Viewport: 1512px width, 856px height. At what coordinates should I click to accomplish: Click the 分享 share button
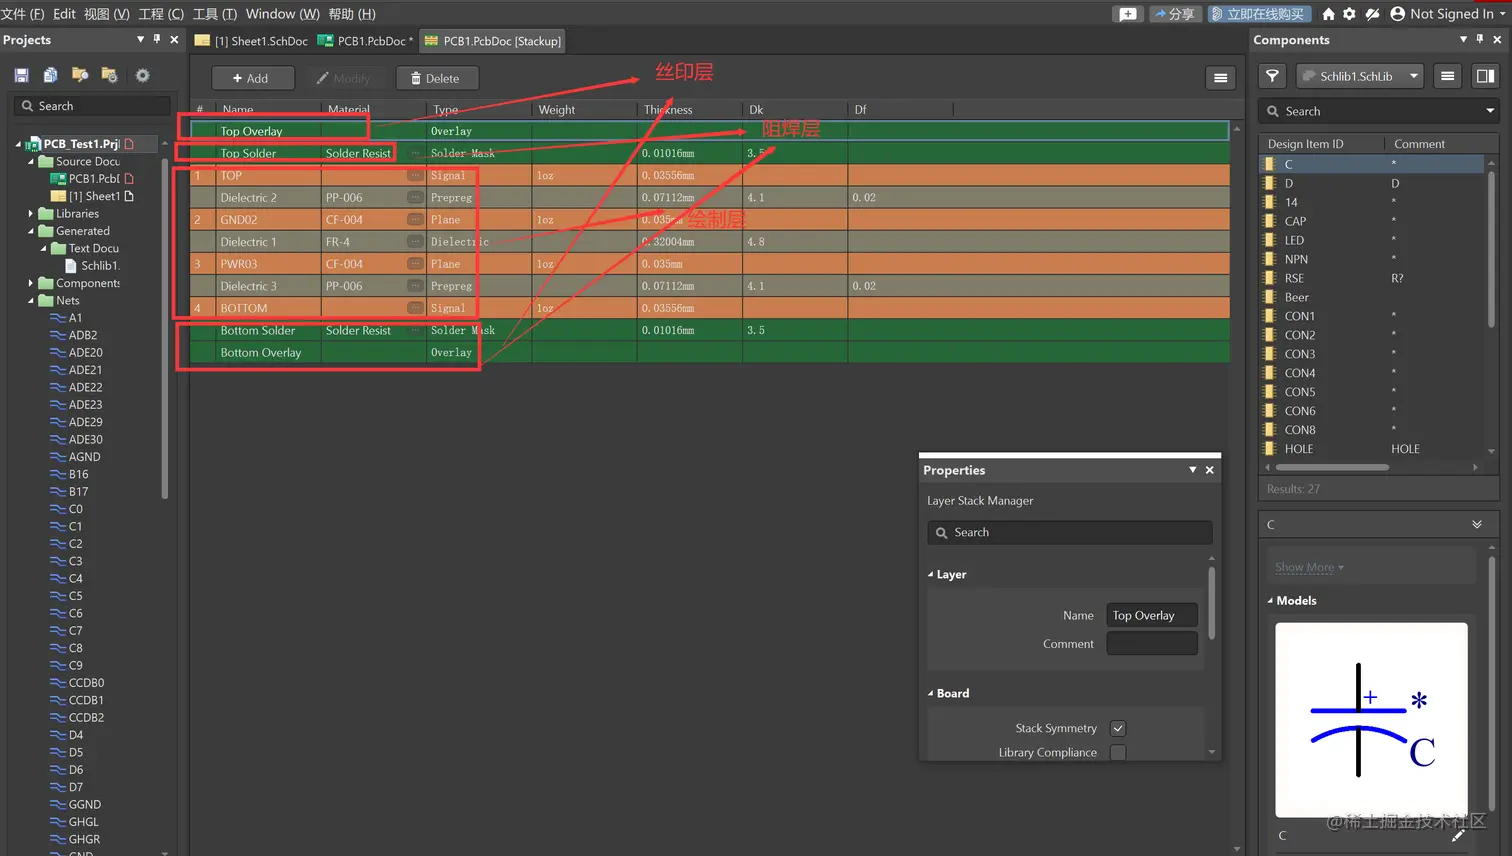point(1174,14)
